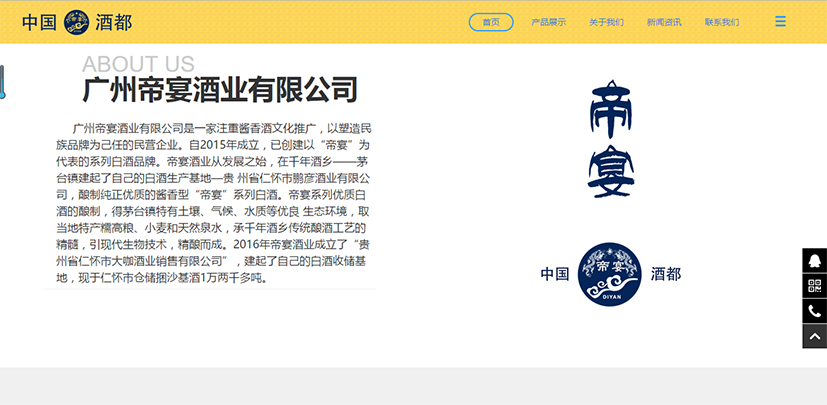
Task: Click the QQ chat icon in side widget
Action: [815, 261]
